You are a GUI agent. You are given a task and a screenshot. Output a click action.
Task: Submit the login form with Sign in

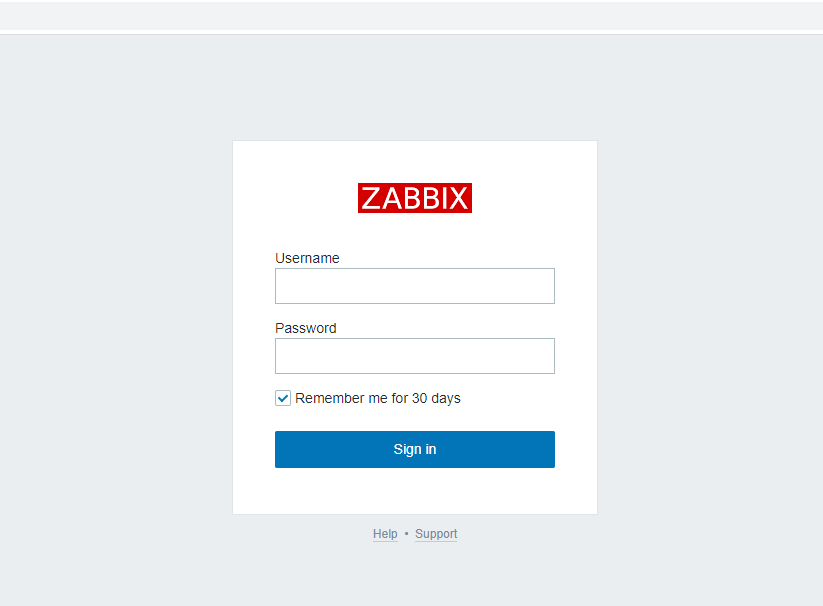click(414, 449)
